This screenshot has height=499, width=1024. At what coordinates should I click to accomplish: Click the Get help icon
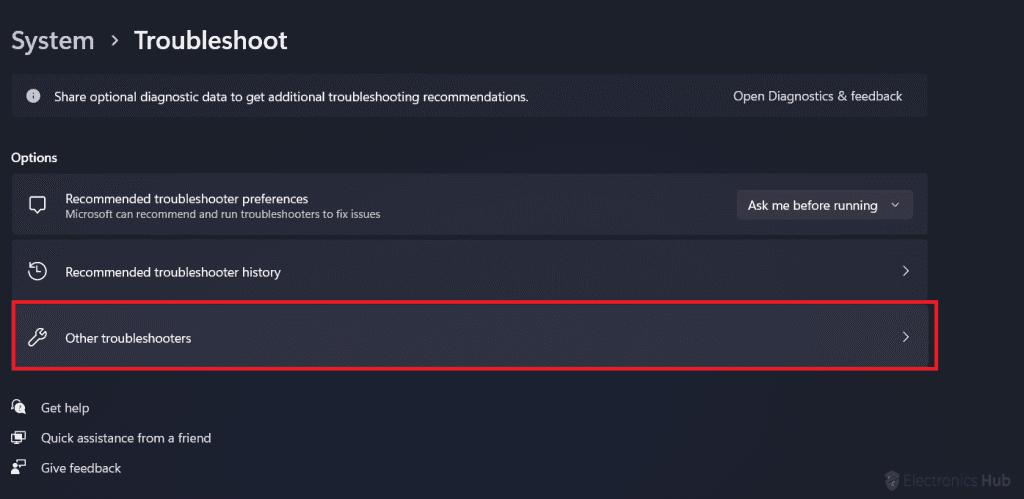click(19, 407)
